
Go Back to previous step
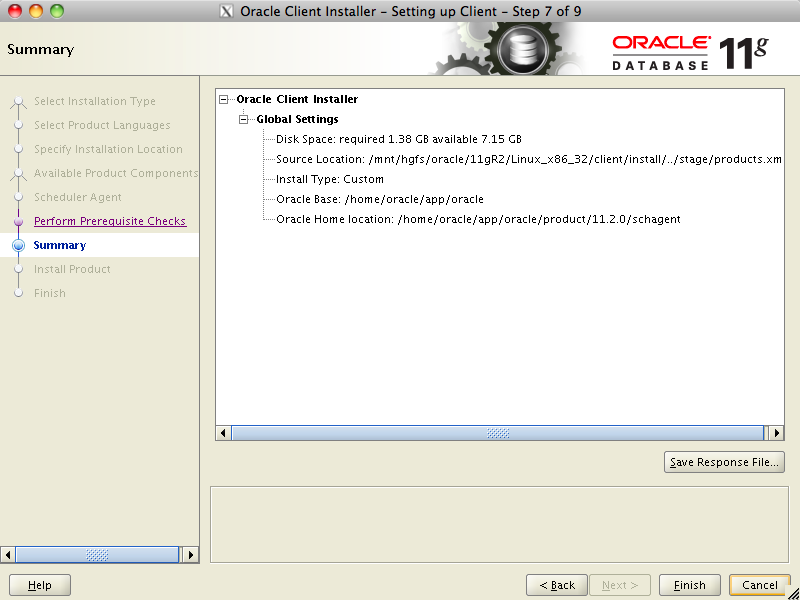click(x=557, y=585)
